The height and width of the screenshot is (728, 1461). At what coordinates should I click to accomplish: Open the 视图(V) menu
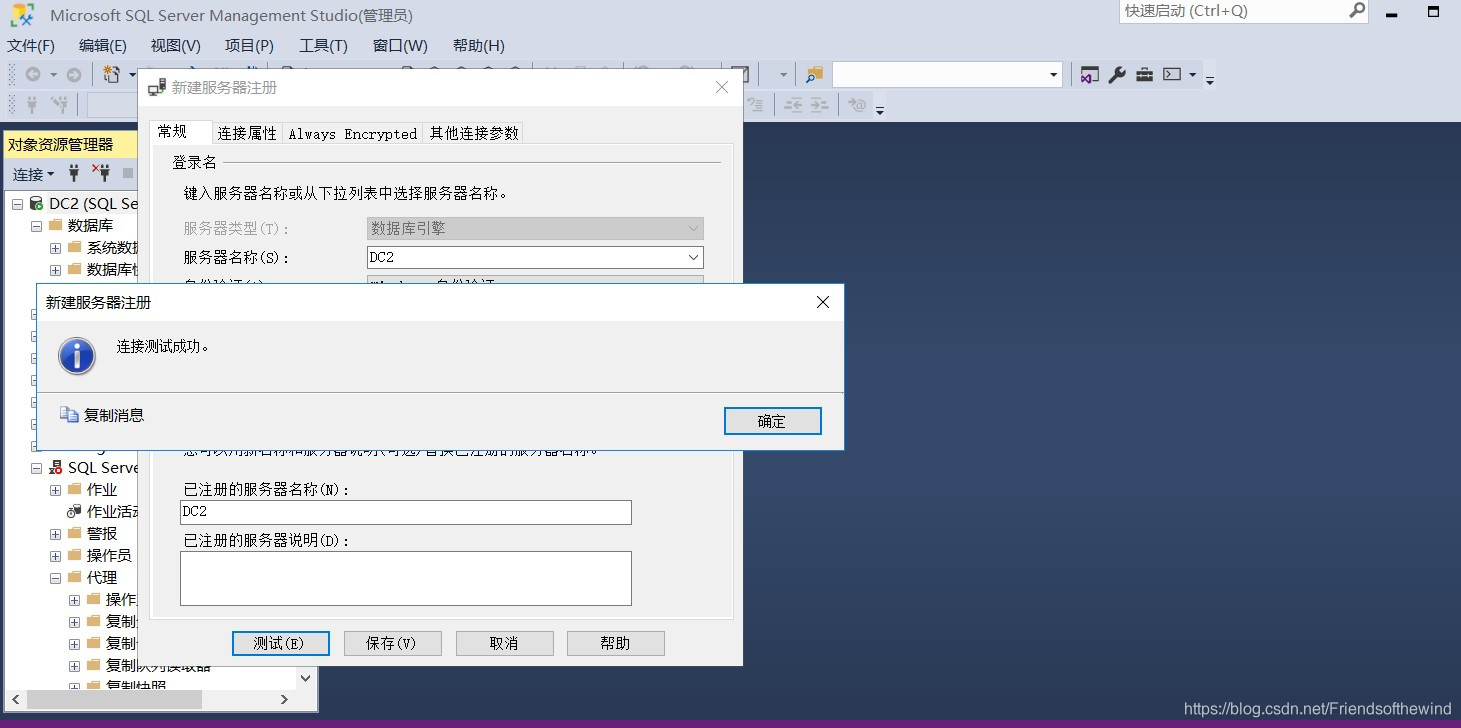point(176,46)
